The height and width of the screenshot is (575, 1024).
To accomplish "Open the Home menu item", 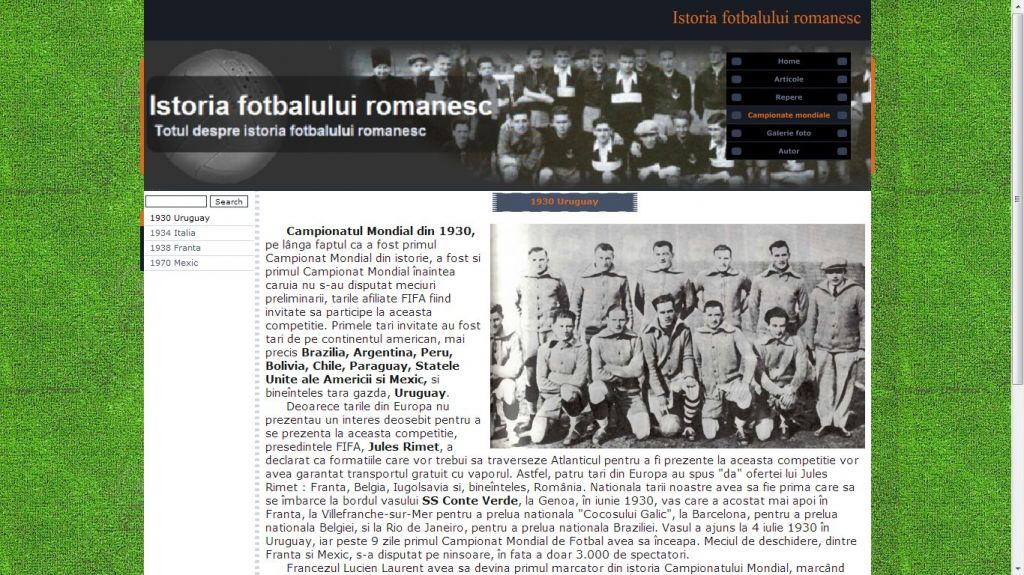I will 788,61.
